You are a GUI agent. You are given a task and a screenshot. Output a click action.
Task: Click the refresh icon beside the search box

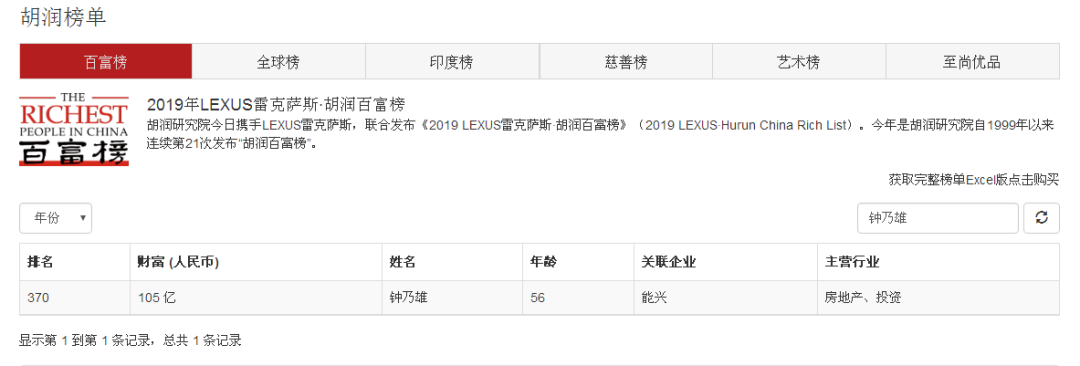click(x=1041, y=218)
